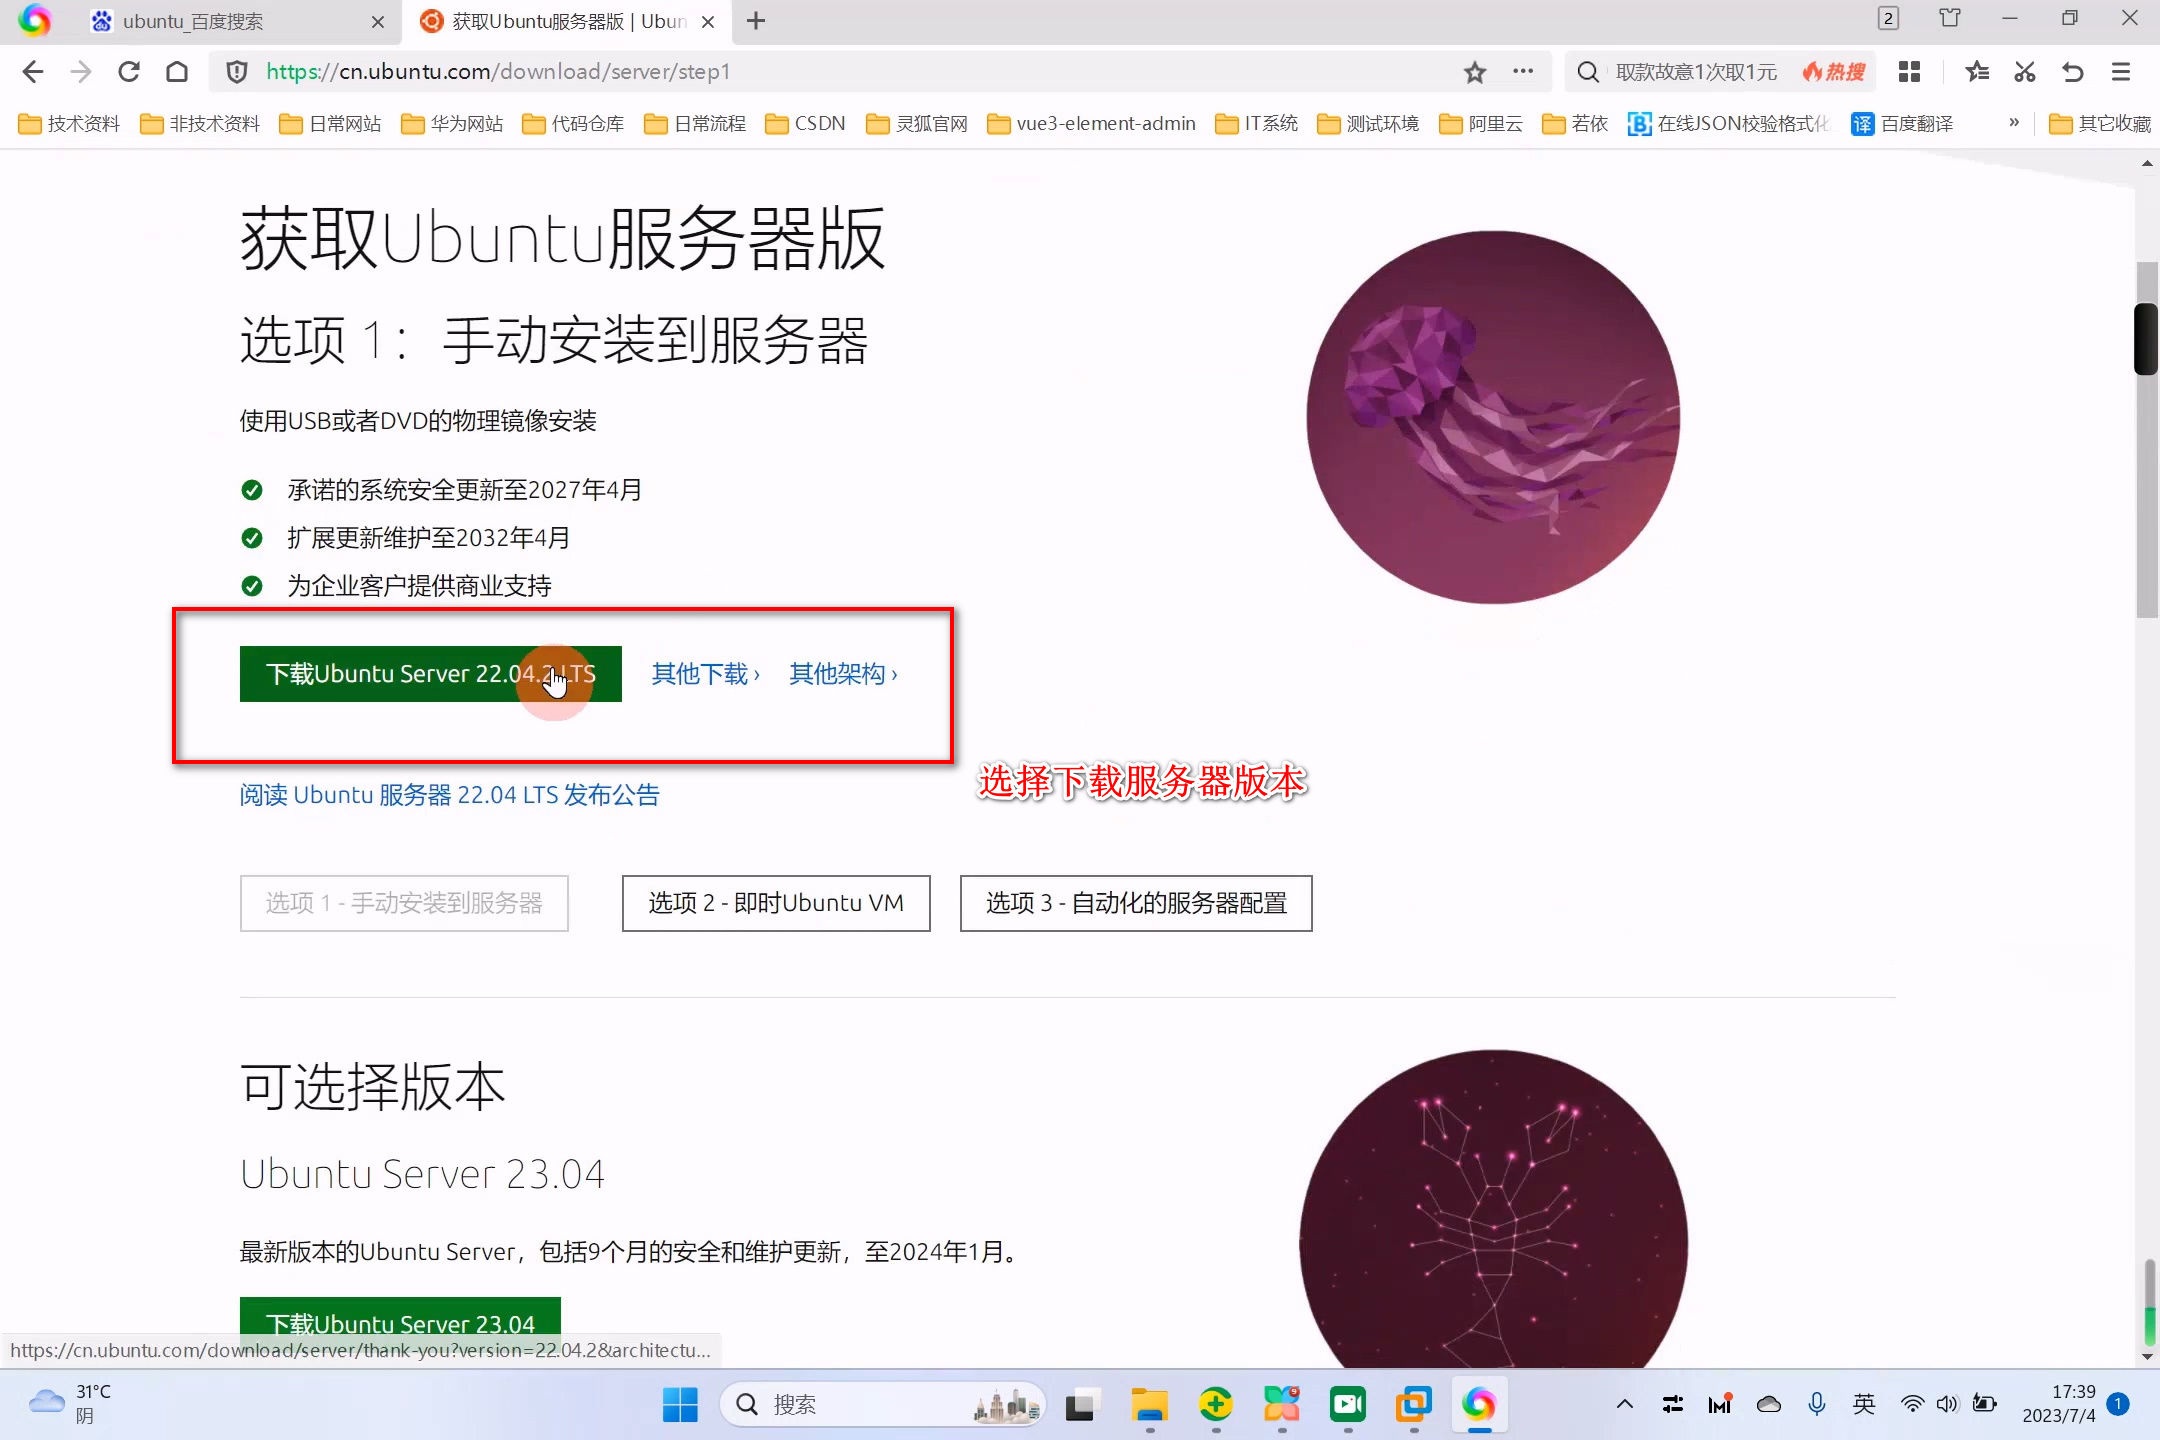Show more bookmarks with the chevron
2160x1440 pixels.
coord(2014,122)
